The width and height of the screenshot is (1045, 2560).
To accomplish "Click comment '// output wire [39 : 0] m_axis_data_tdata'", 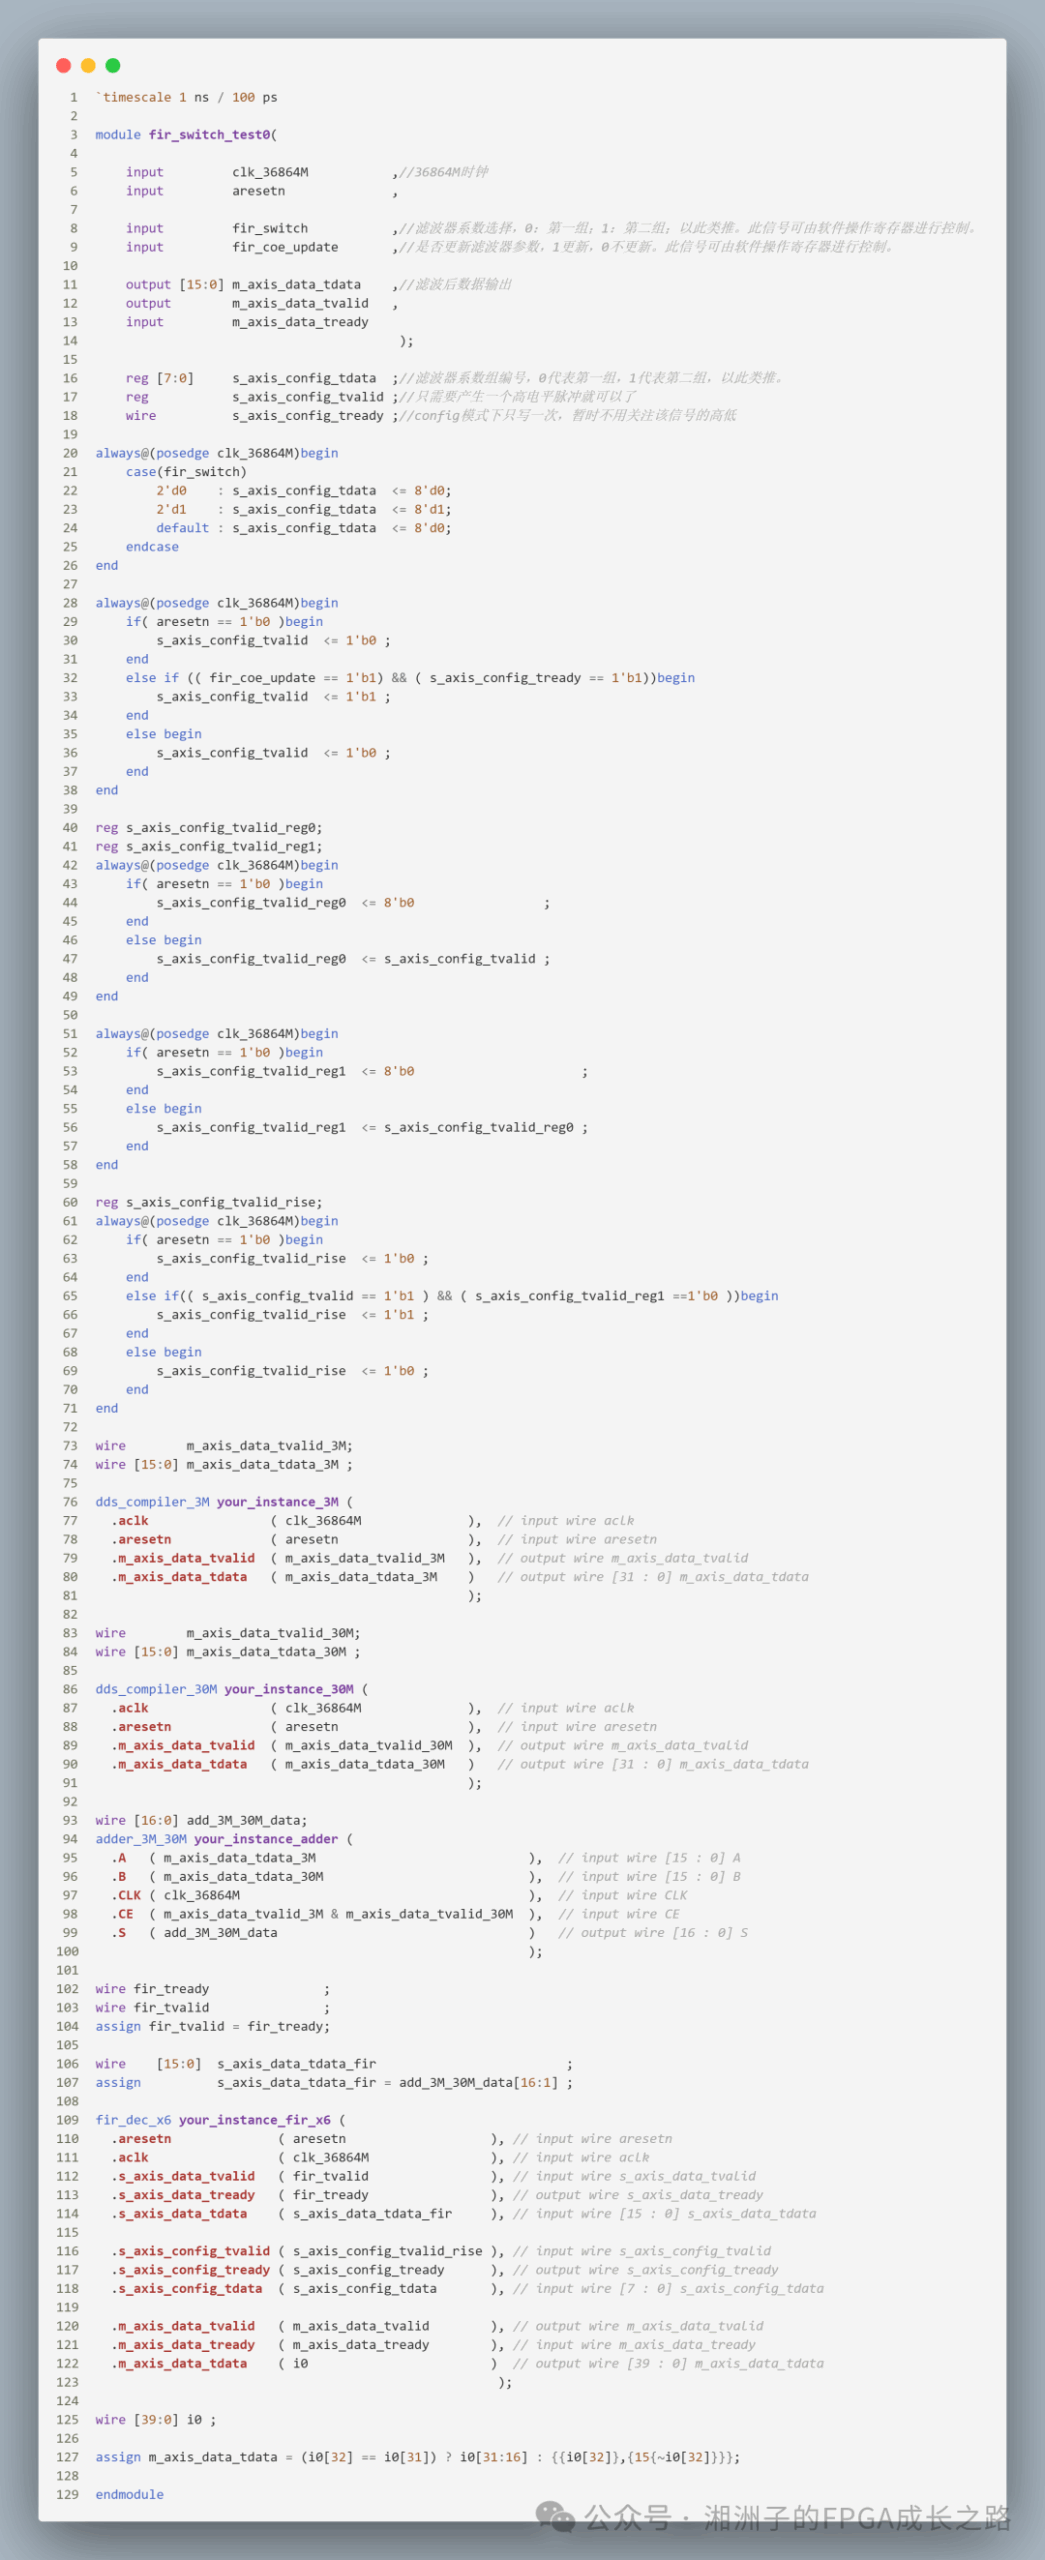I will pyautogui.click(x=668, y=2364).
